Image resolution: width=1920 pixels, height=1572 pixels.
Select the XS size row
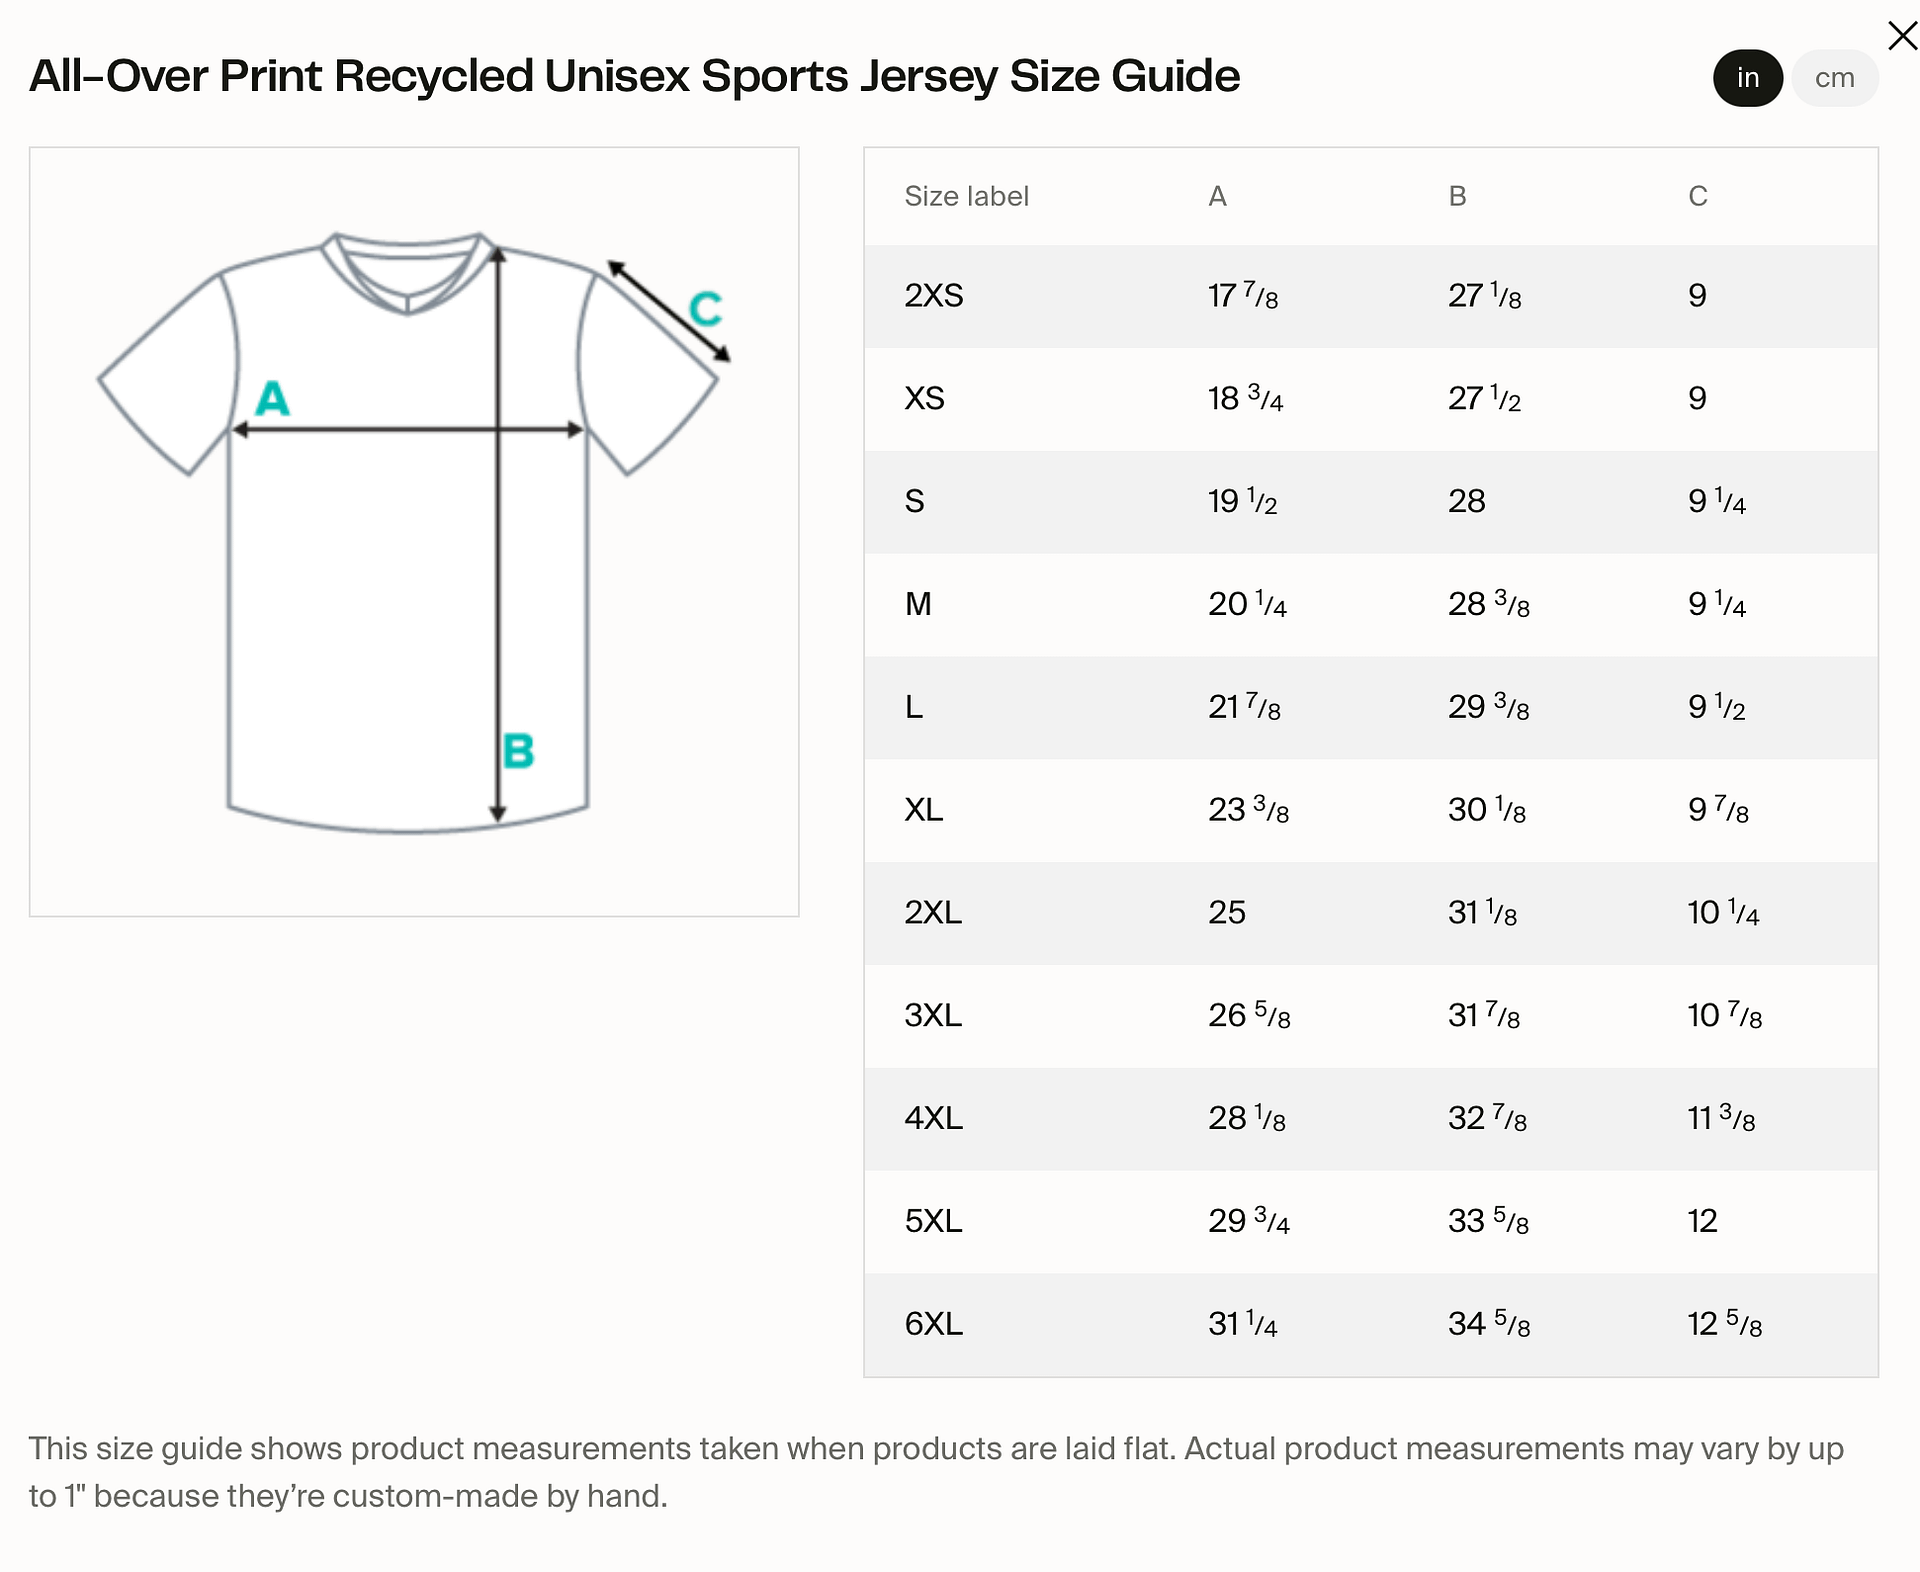[x=923, y=398]
